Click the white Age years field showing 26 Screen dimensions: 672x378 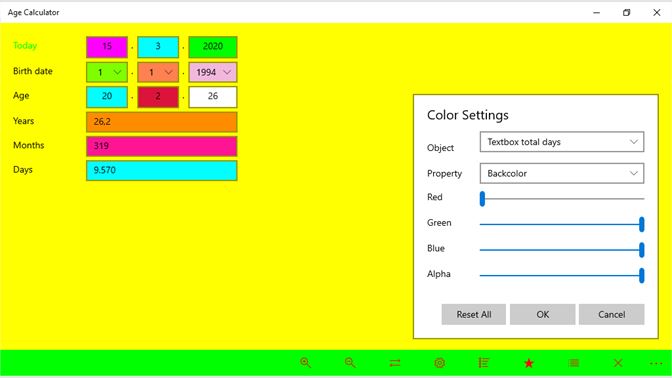(213, 97)
